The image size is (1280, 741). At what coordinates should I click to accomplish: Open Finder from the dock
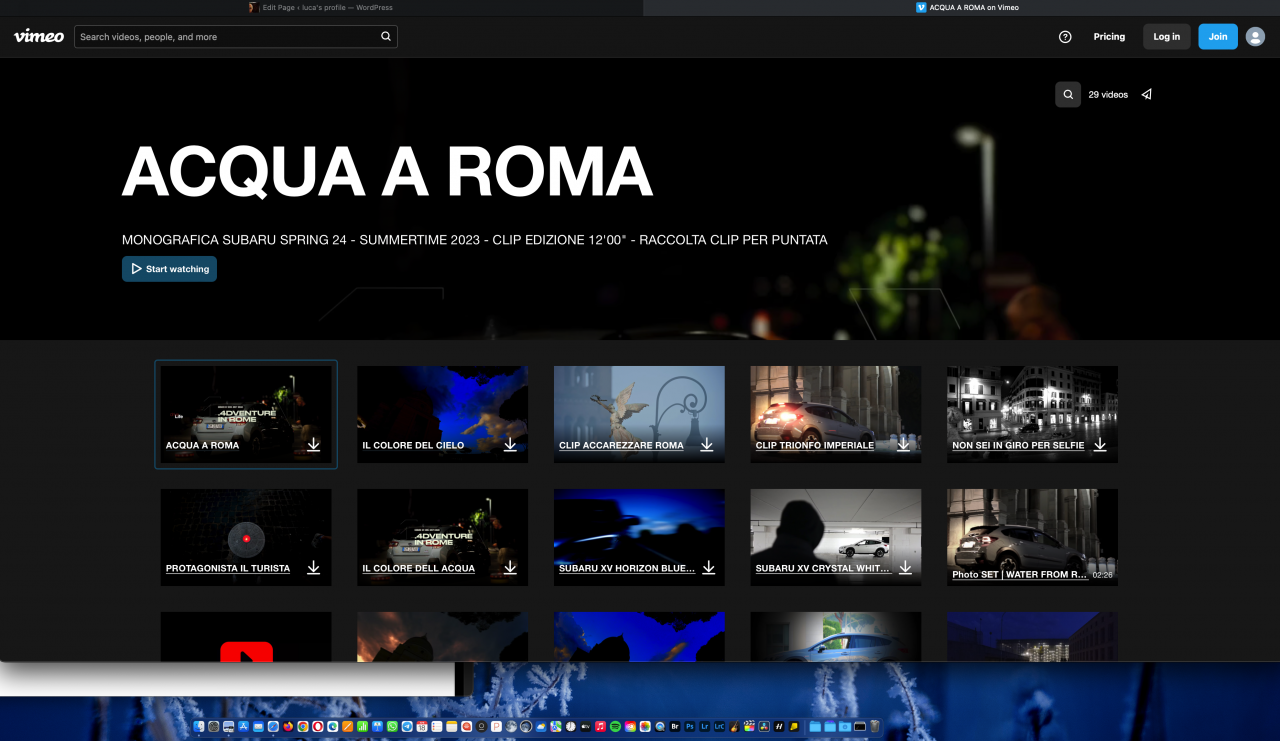(199, 726)
